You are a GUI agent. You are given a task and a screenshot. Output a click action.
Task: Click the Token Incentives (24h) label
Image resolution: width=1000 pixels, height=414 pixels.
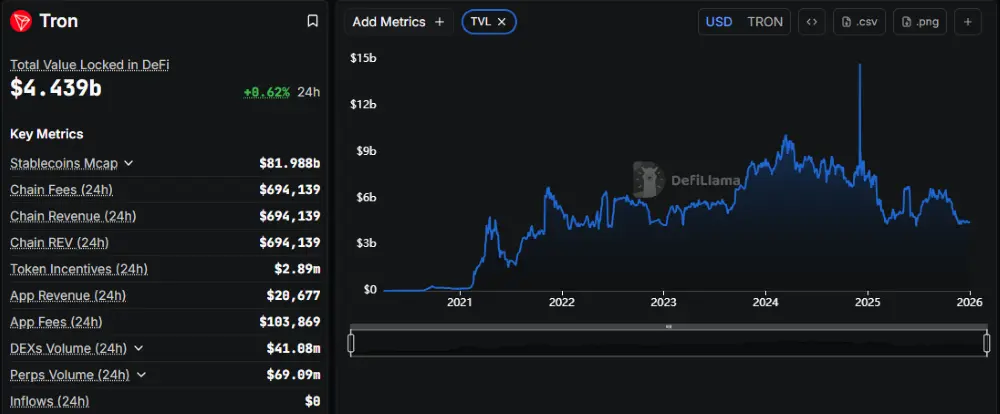point(78,269)
